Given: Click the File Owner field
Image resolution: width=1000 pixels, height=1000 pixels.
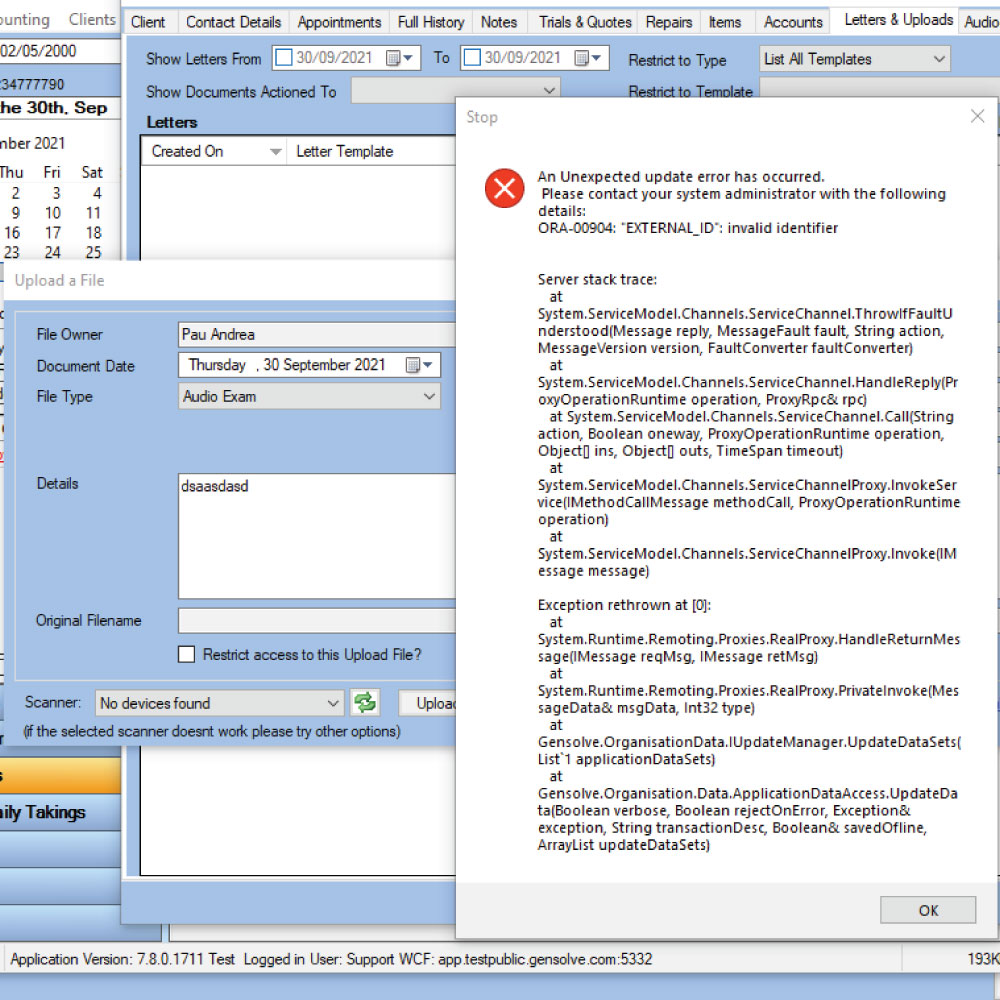Looking at the screenshot, I should (317, 335).
